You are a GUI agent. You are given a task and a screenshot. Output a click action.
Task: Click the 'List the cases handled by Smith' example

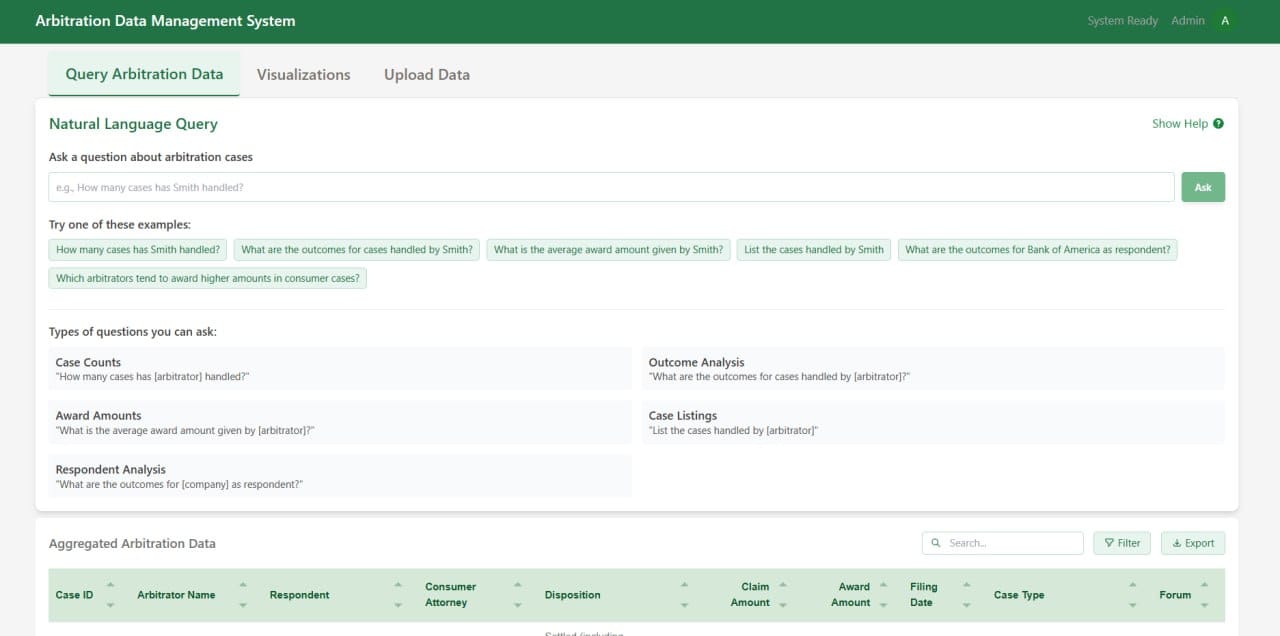click(813, 249)
